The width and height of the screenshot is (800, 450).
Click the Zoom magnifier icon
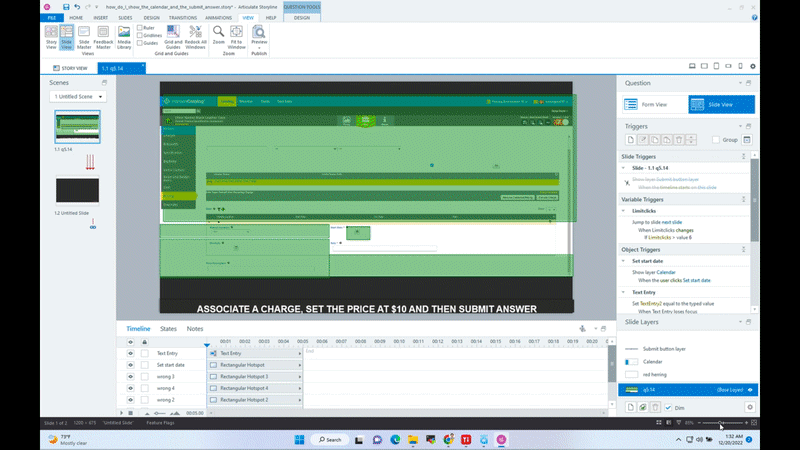pyautogui.click(x=218, y=33)
